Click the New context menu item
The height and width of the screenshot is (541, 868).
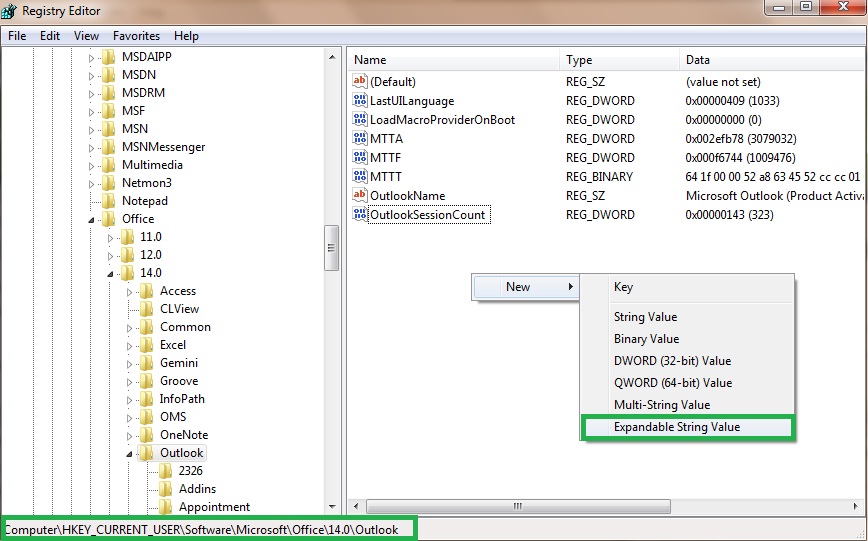(x=526, y=287)
